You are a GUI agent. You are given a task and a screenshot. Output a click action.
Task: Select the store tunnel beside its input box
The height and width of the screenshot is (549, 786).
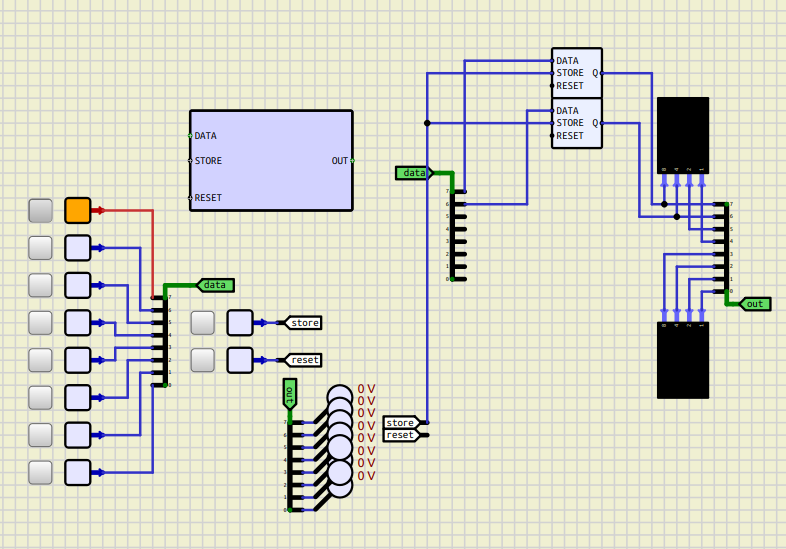click(x=304, y=323)
